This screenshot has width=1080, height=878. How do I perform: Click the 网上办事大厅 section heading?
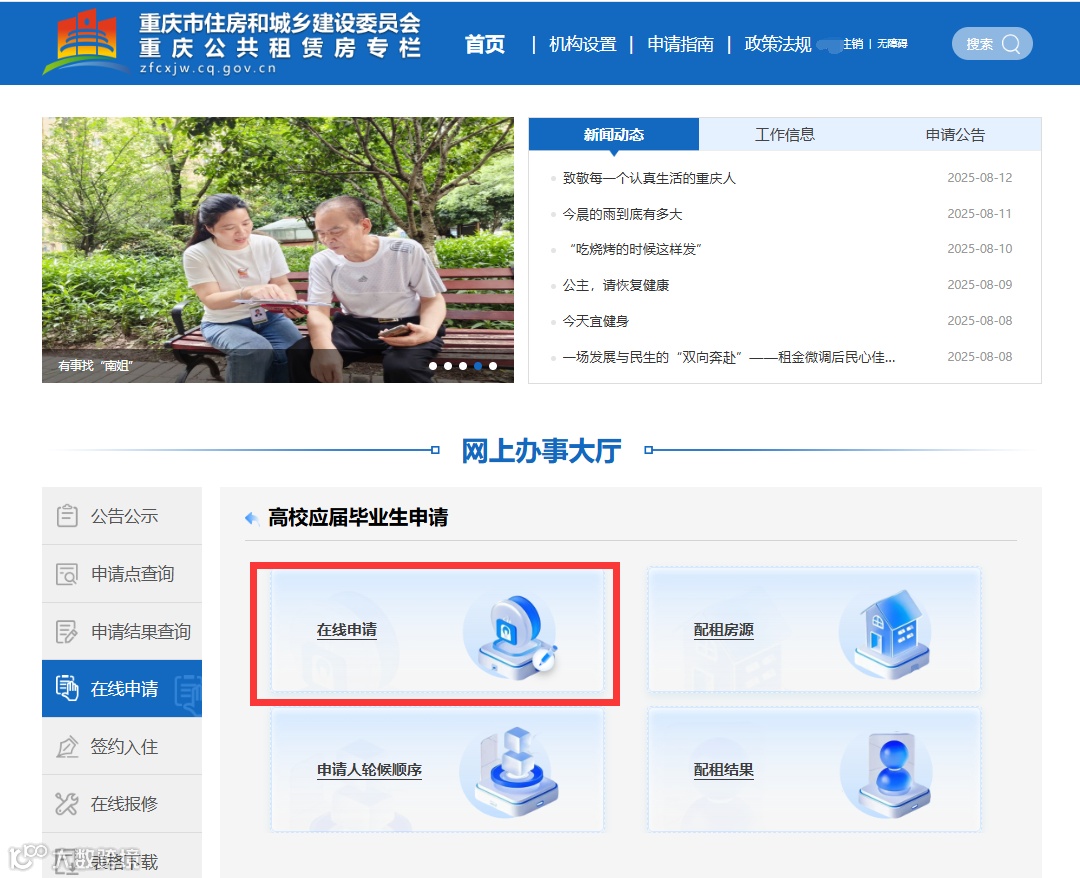coord(541,450)
